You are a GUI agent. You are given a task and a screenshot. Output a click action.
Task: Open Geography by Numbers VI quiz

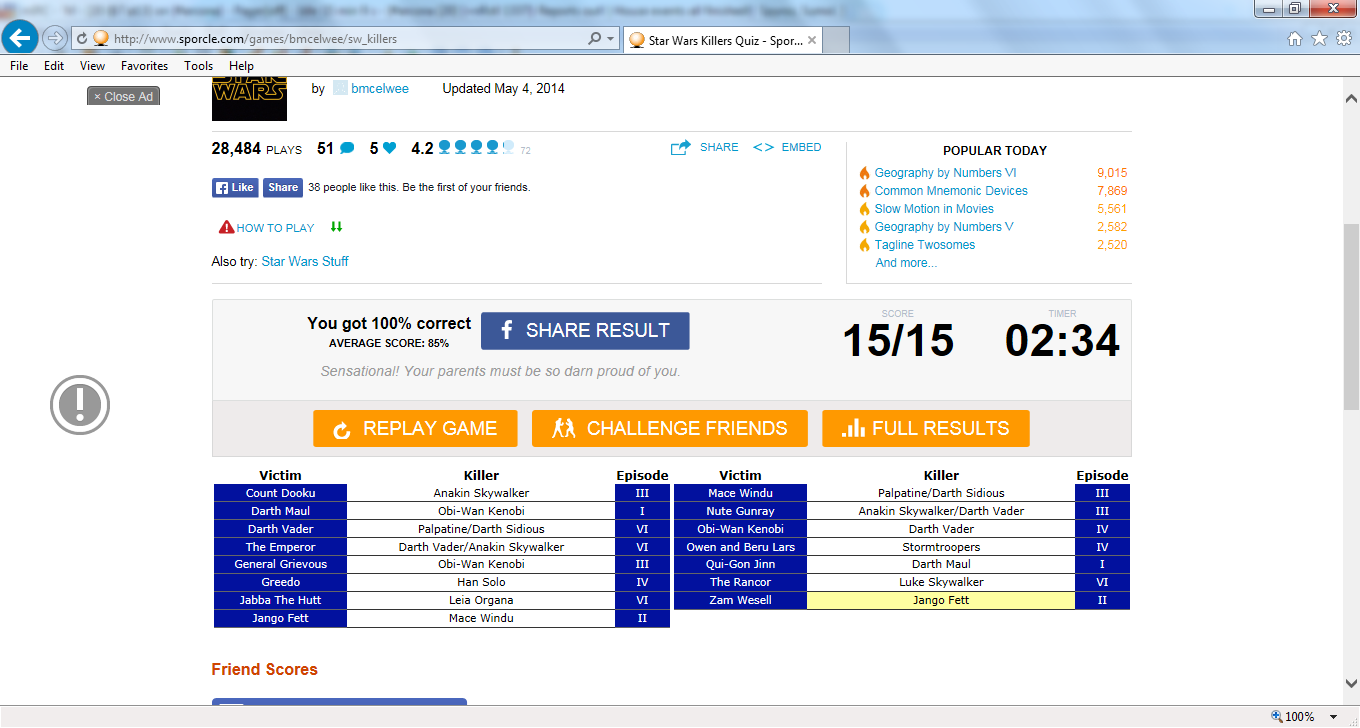(945, 173)
